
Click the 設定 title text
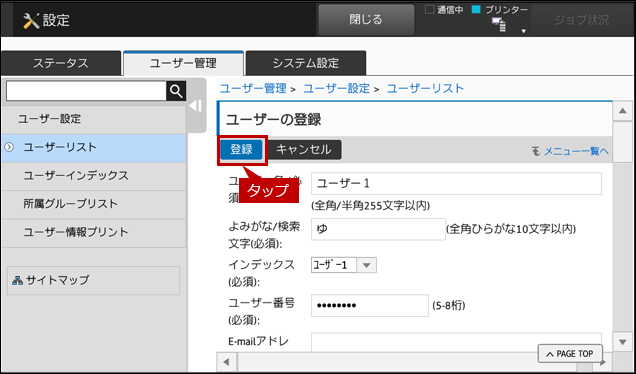(x=56, y=20)
